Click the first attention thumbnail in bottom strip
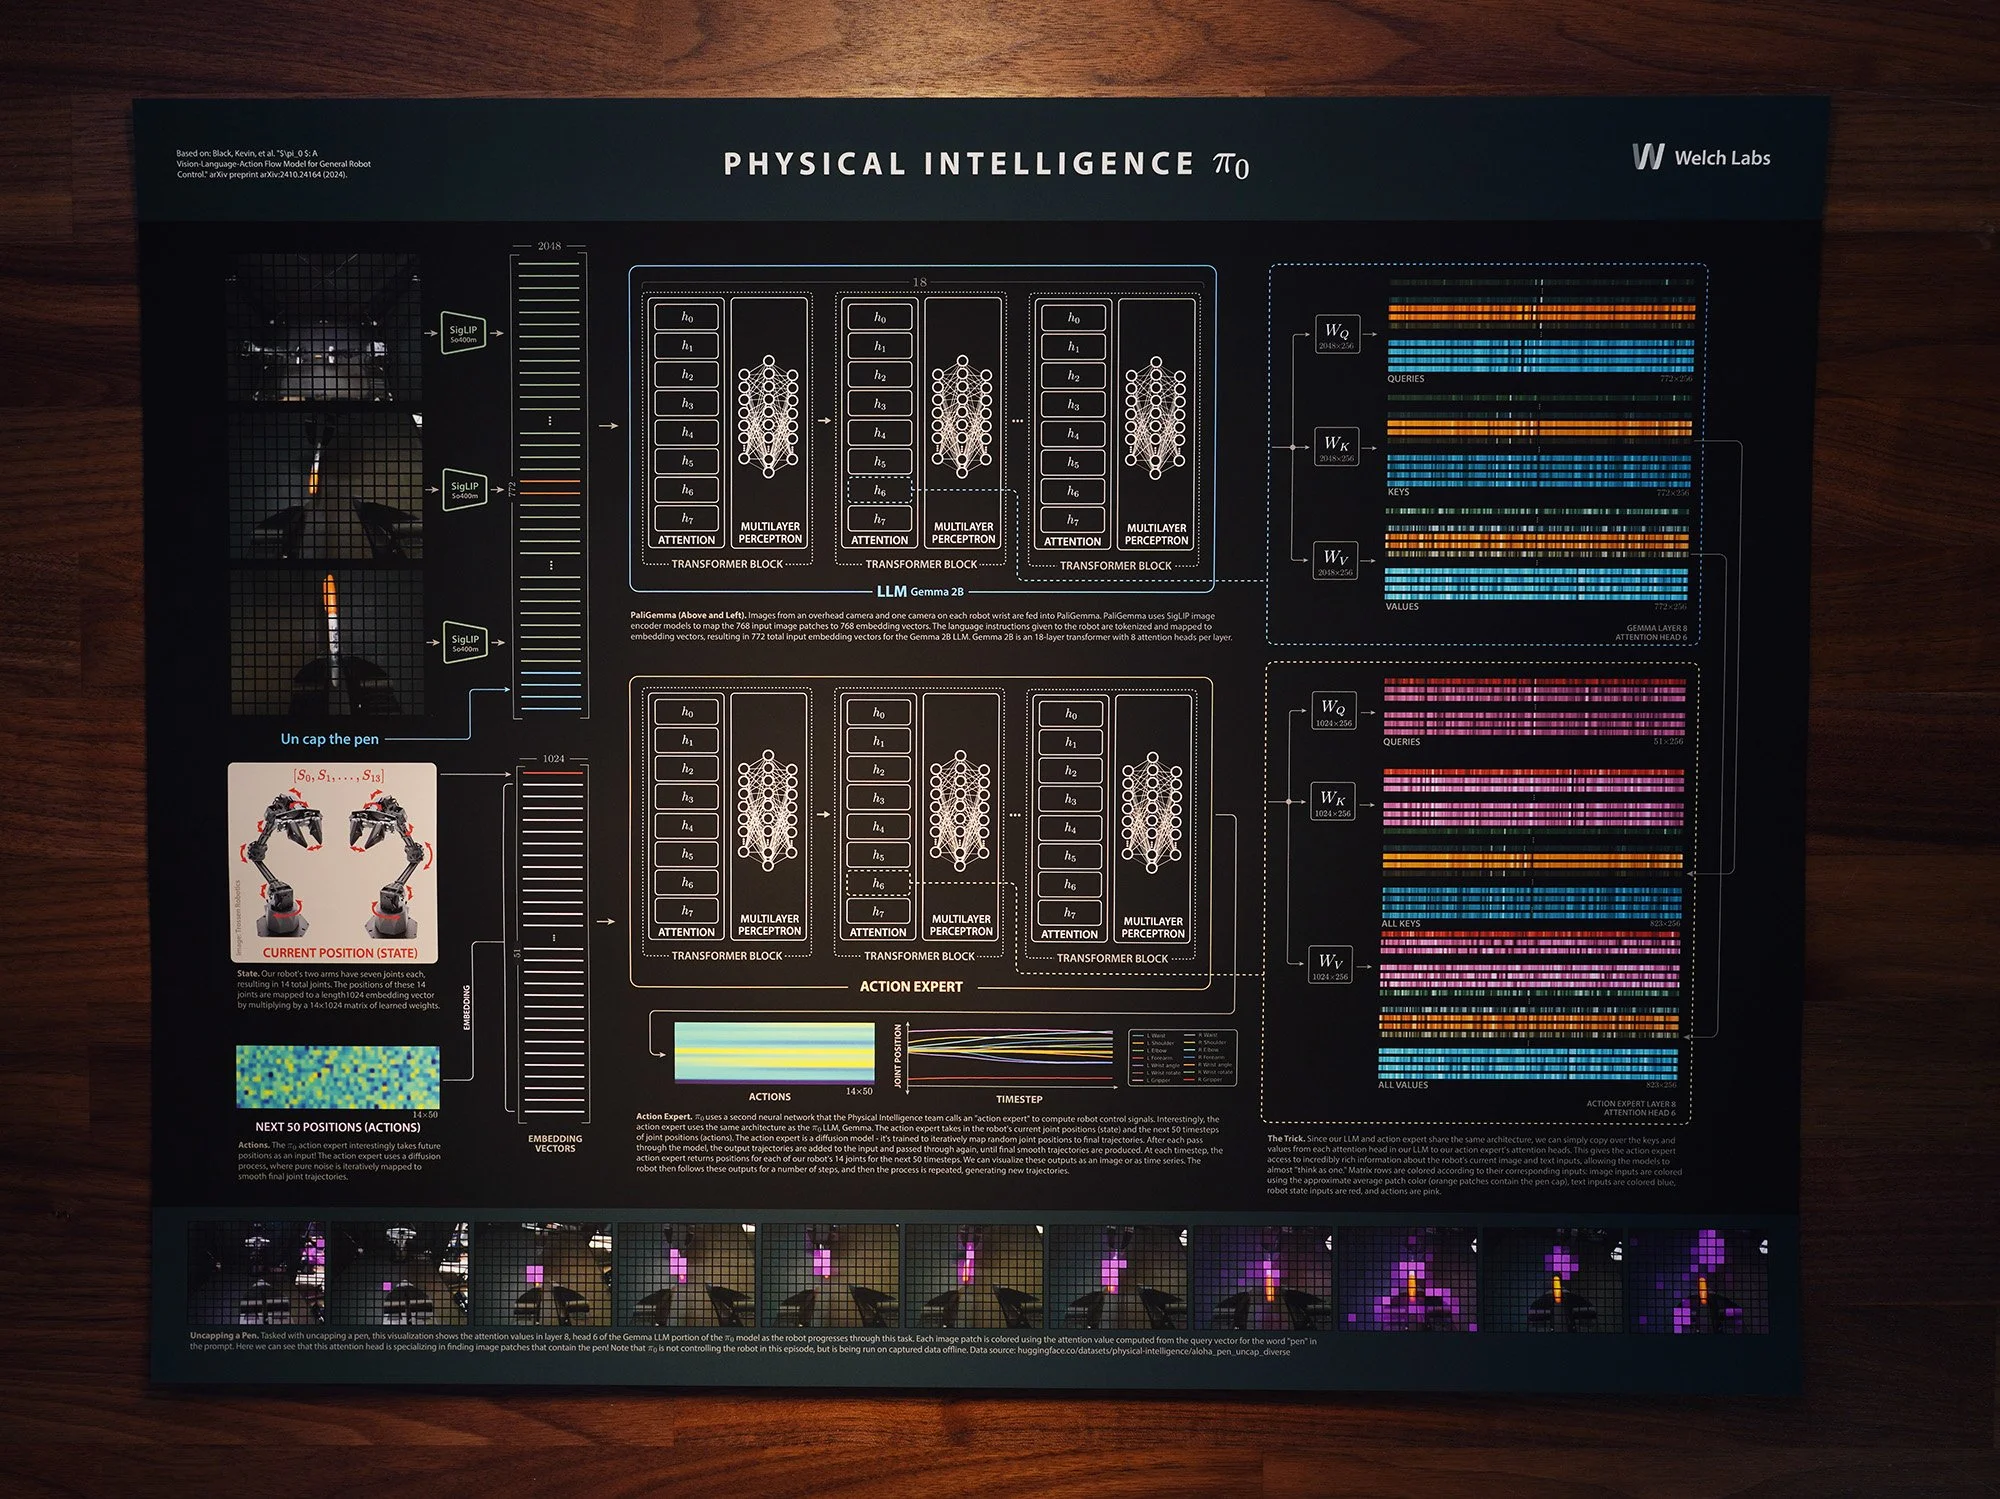This screenshot has height=1499, width=2000. pos(256,1275)
